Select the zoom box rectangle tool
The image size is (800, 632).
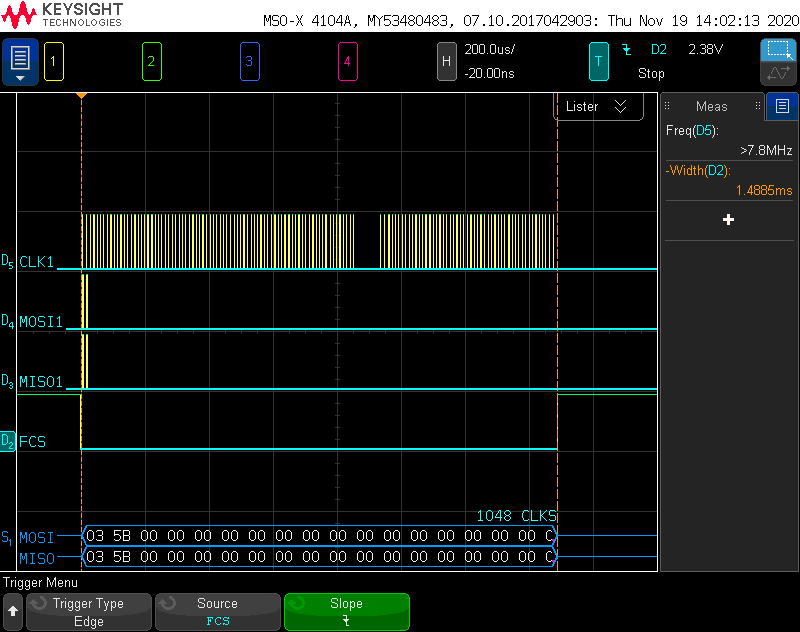pos(778,50)
